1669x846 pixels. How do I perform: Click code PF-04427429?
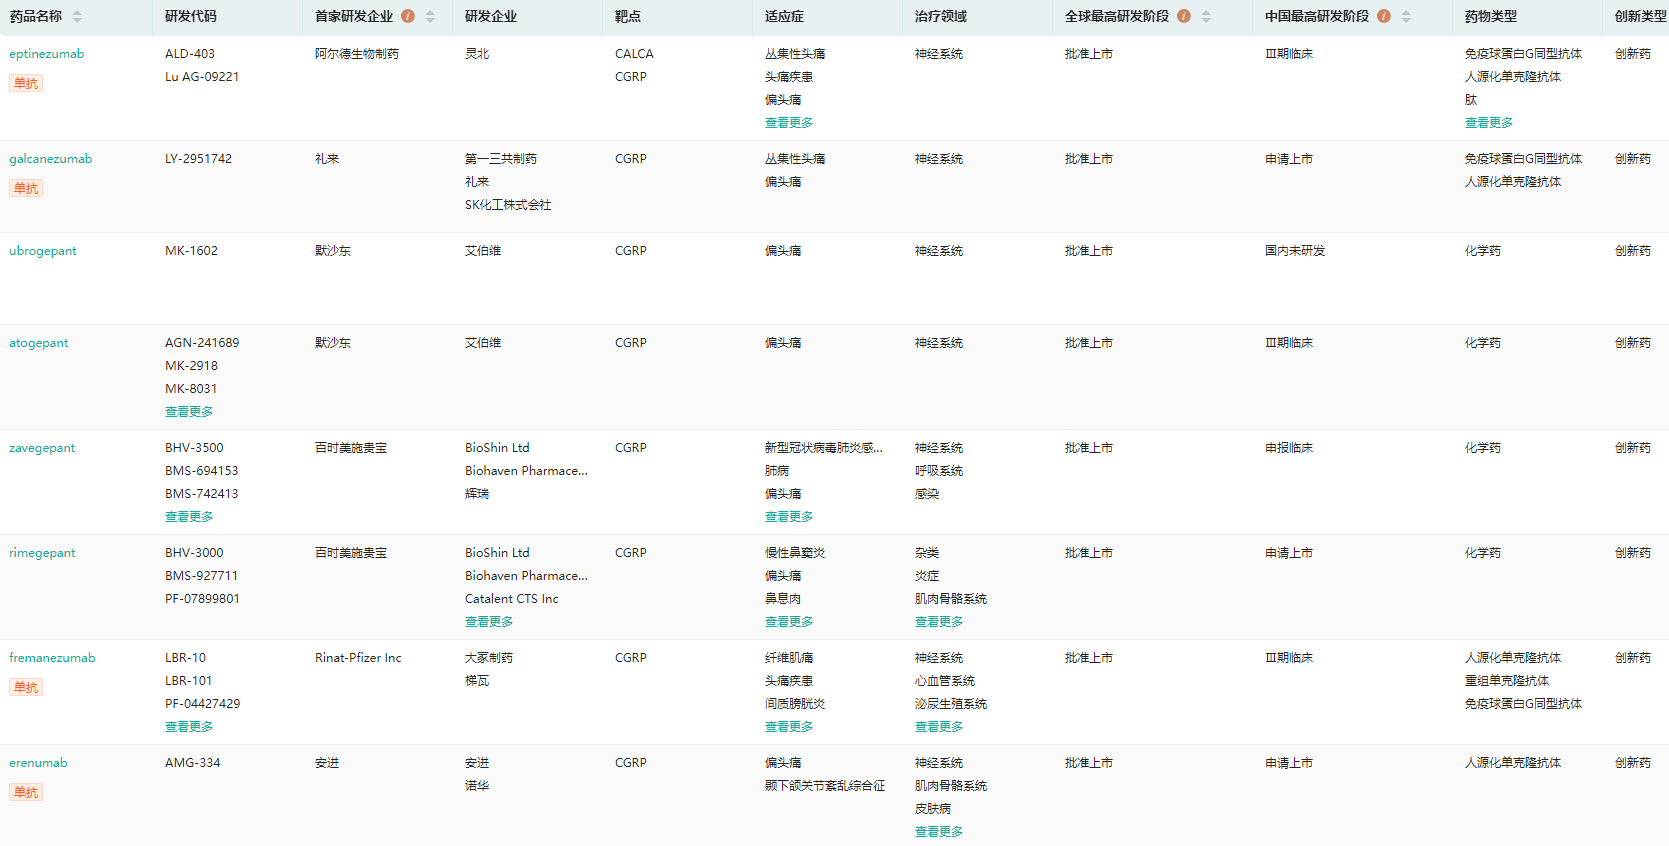(202, 704)
